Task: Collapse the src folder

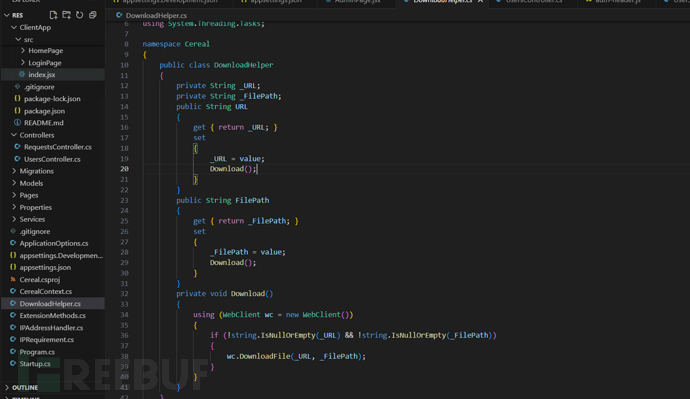Action: 18,39
